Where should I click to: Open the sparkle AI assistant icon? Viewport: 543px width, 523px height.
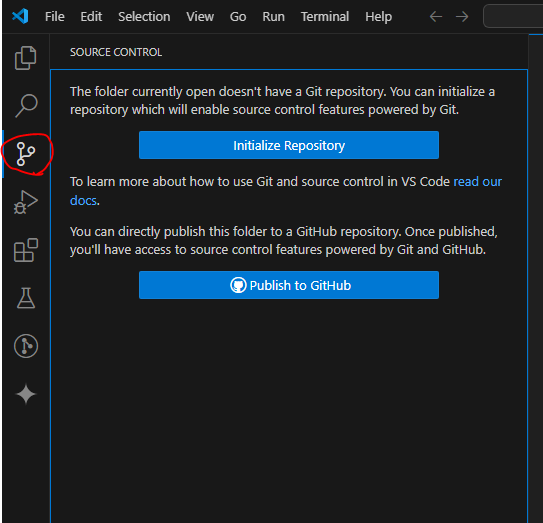coord(26,394)
